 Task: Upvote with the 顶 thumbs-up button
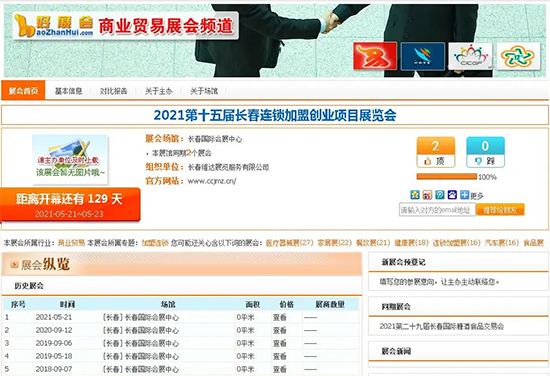click(436, 152)
